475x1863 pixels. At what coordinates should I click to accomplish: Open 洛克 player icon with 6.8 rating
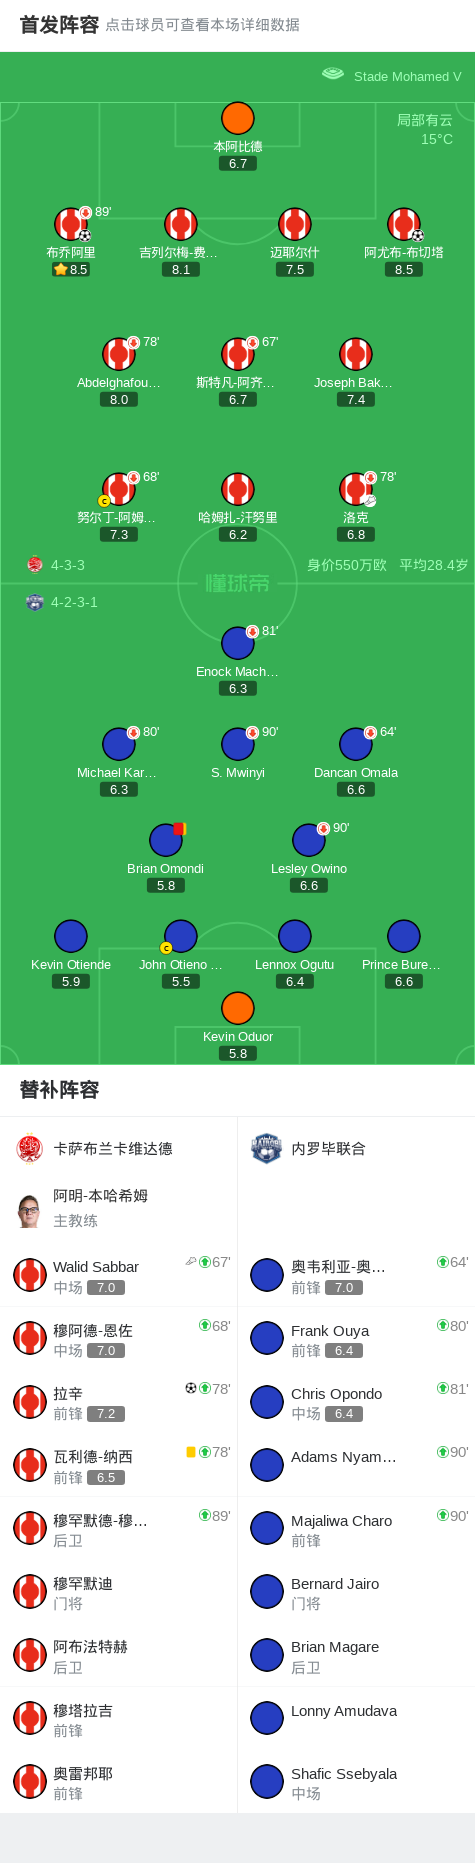[356, 490]
